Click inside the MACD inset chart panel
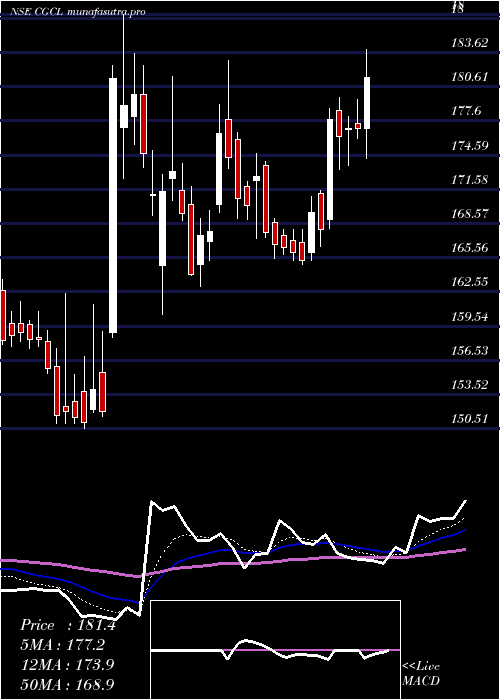 [275, 650]
